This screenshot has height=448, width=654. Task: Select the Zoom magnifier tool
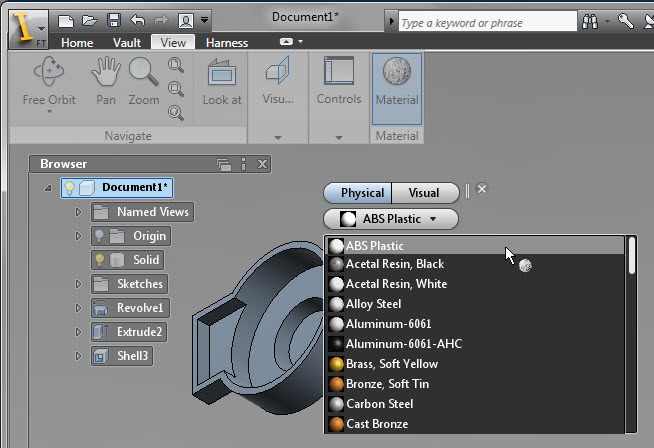143,80
